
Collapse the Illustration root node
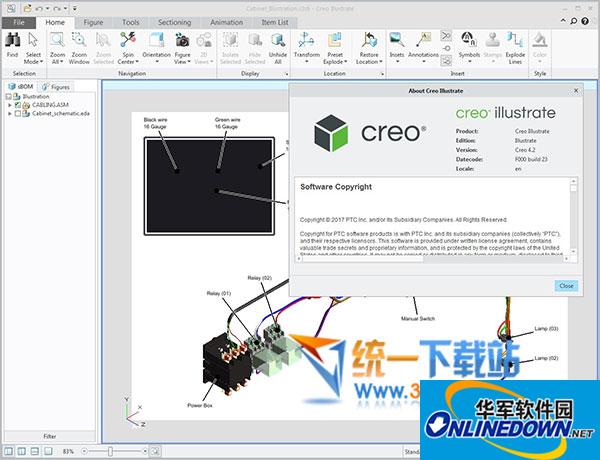coord(8,96)
